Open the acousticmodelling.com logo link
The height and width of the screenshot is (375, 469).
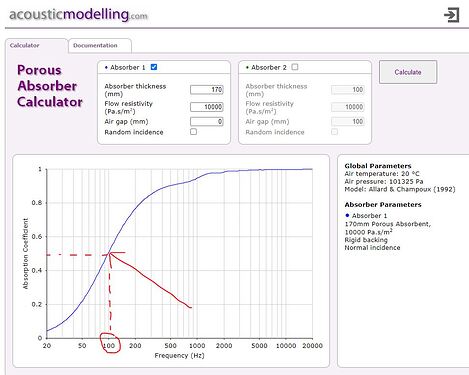click(x=78, y=15)
